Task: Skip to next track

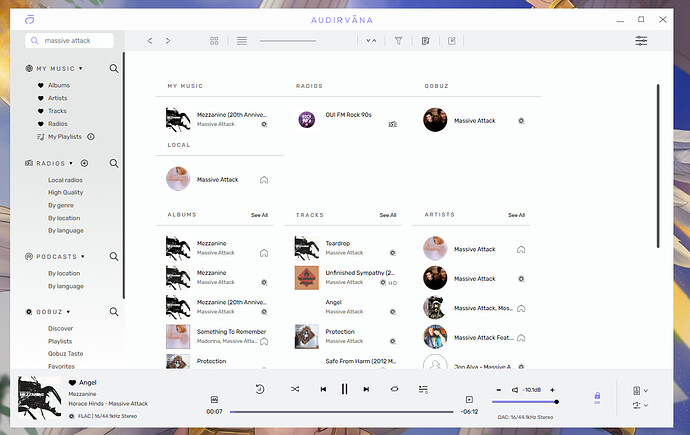Action: pos(366,389)
